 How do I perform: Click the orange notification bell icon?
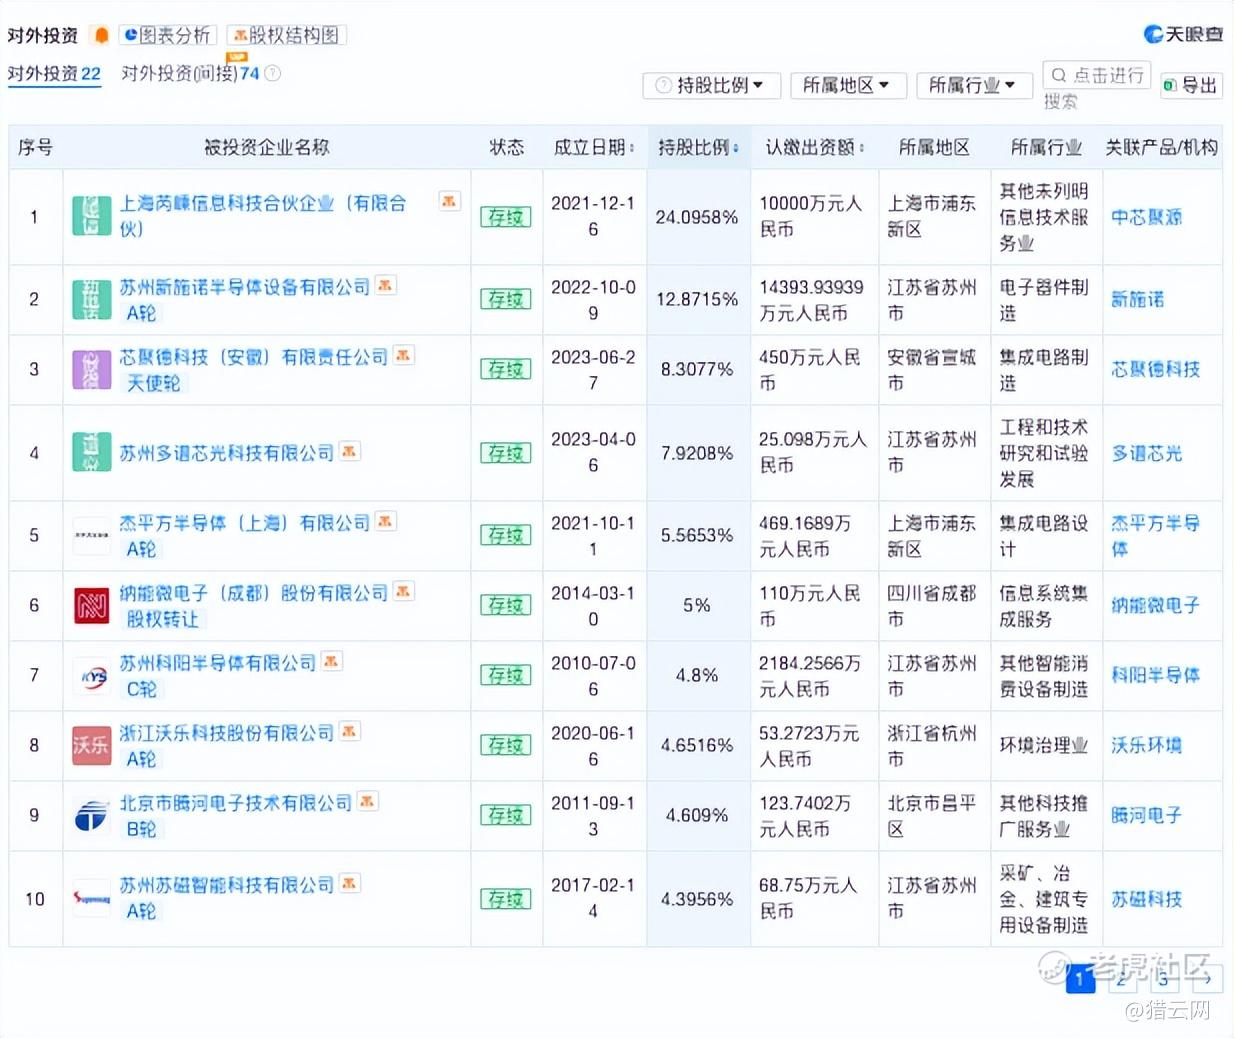[x=101, y=35]
